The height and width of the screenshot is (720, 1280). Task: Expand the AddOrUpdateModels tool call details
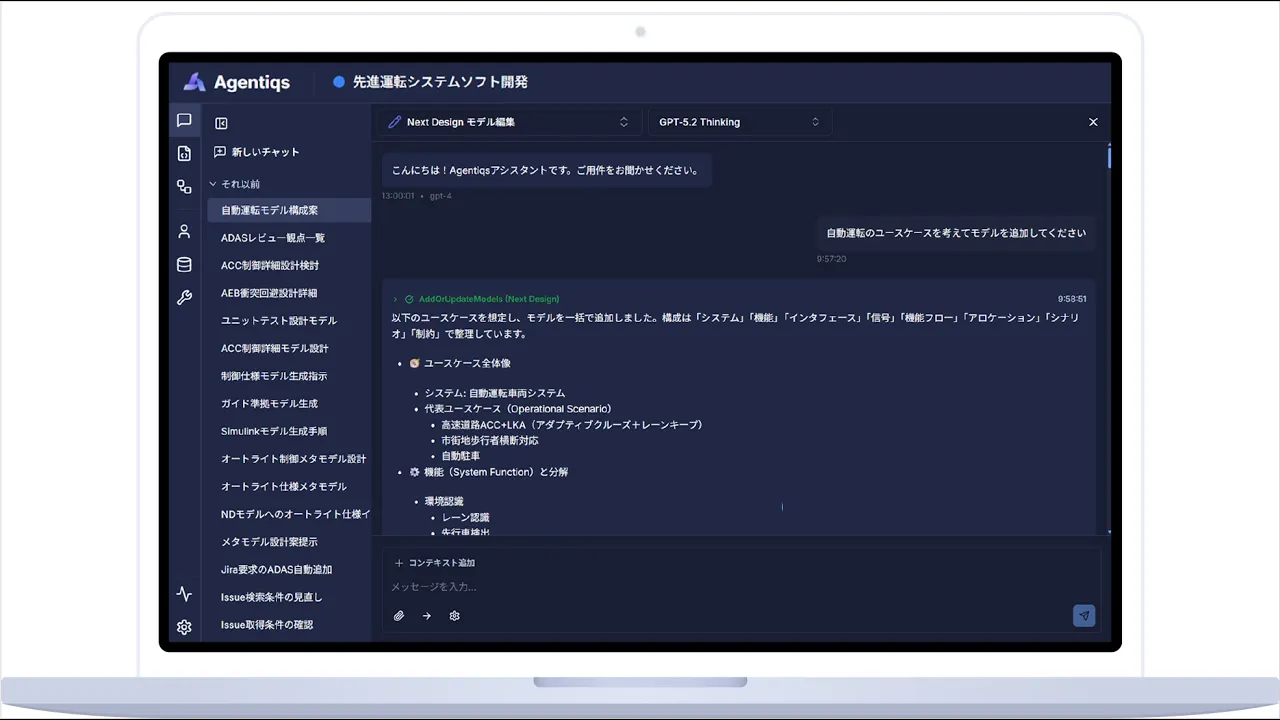395,299
